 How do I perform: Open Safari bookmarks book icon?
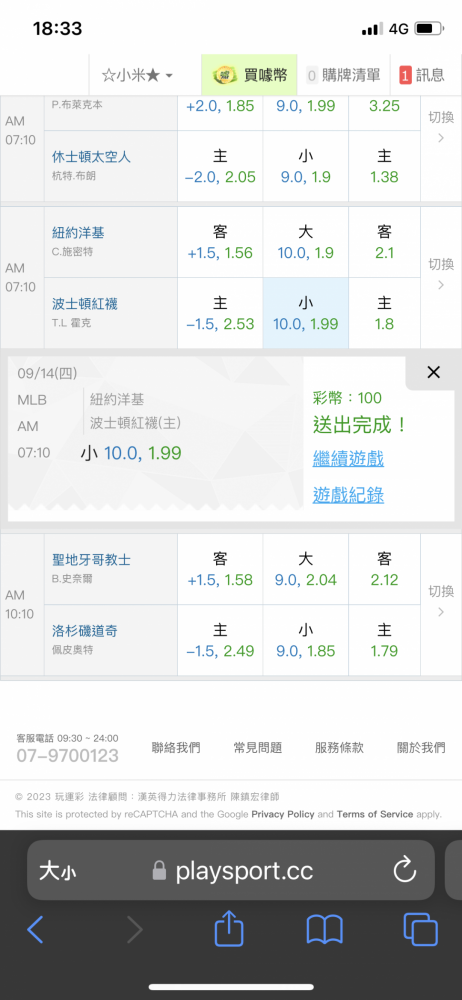tap(325, 930)
